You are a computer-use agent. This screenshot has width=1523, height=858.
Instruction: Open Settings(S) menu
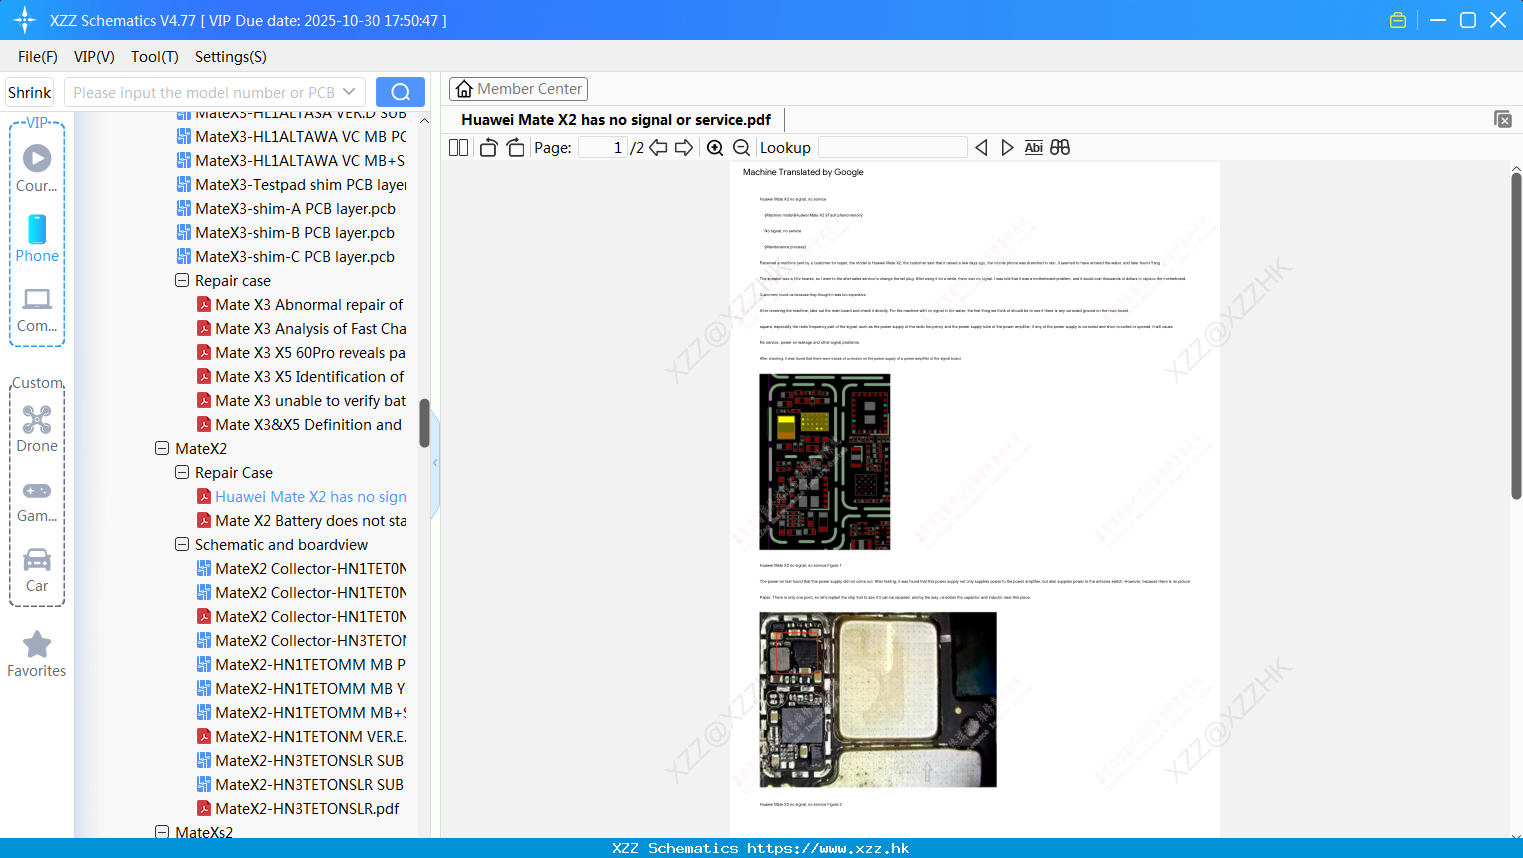[x=231, y=57]
